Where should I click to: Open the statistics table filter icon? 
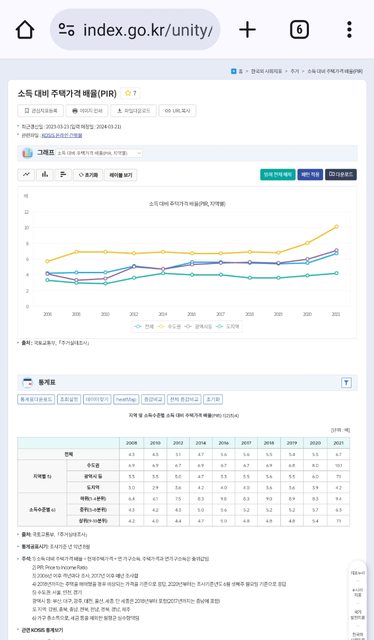[346, 382]
